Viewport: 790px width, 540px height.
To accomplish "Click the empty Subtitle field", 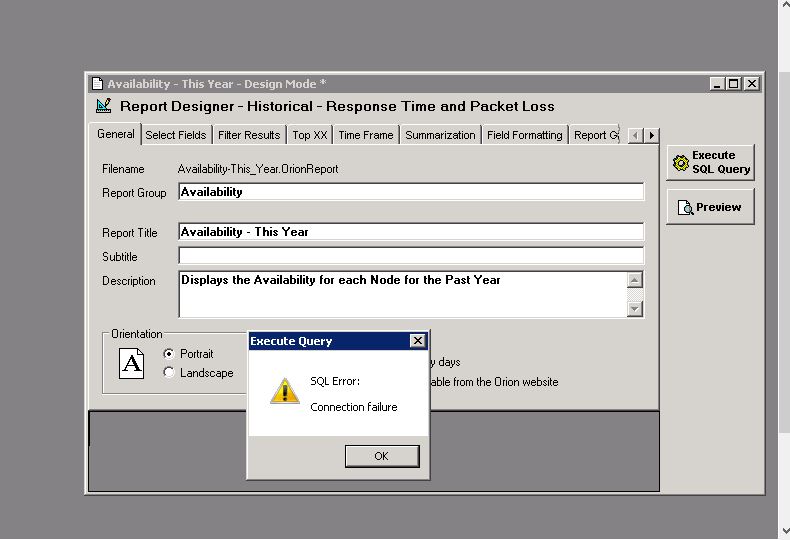I will click(411, 255).
